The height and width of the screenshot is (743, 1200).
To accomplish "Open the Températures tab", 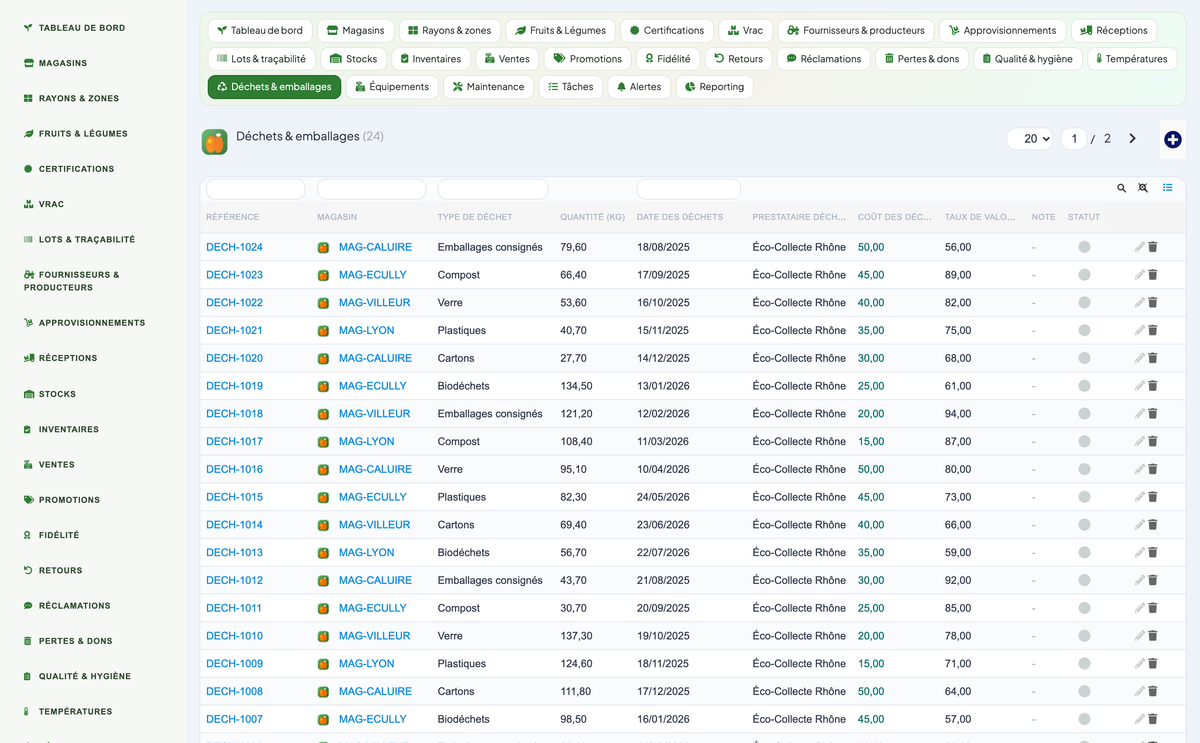I will coord(1131,59).
